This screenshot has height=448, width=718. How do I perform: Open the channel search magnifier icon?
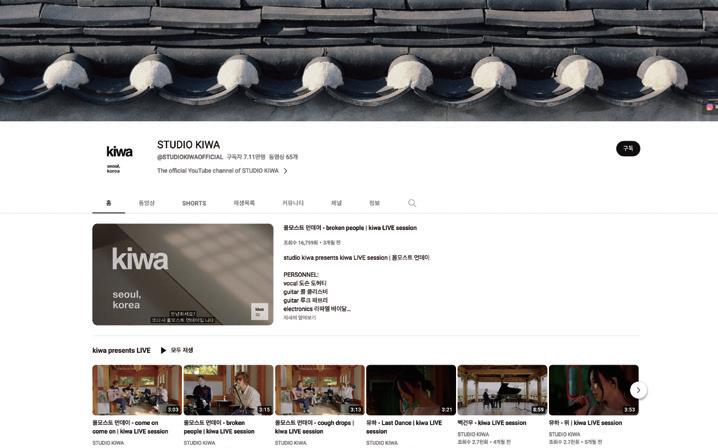(412, 203)
